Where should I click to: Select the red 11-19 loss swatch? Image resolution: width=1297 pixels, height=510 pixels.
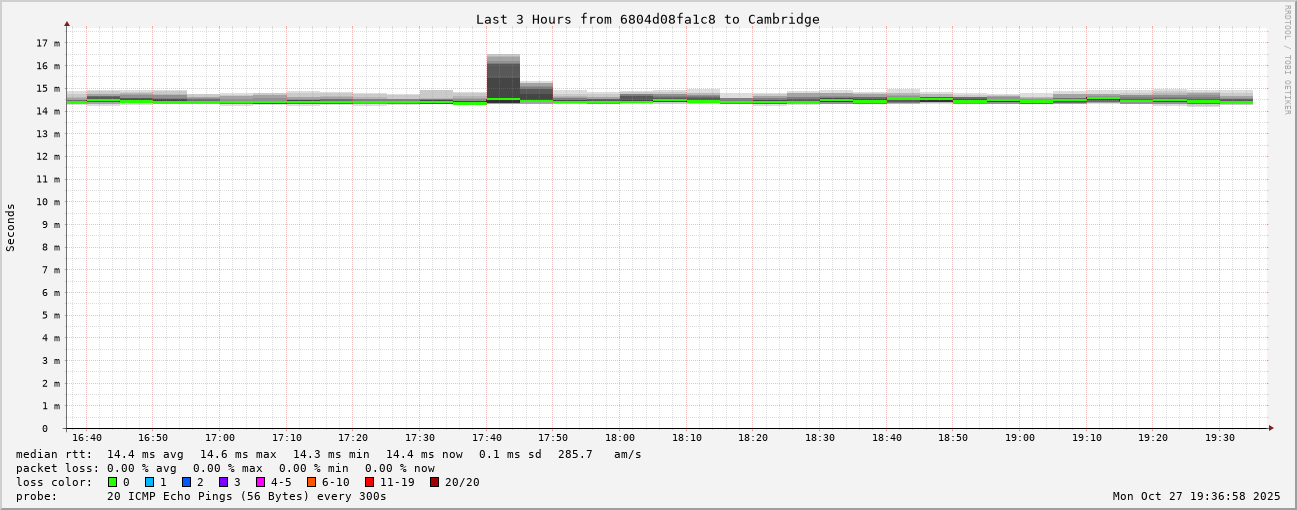coord(370,482)
